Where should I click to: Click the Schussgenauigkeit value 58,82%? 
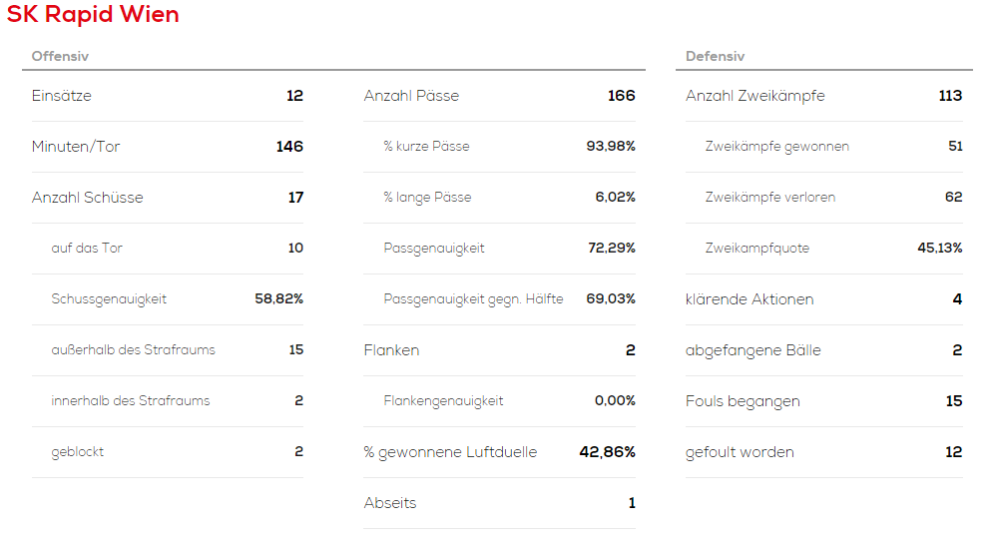tap(279, 299)
